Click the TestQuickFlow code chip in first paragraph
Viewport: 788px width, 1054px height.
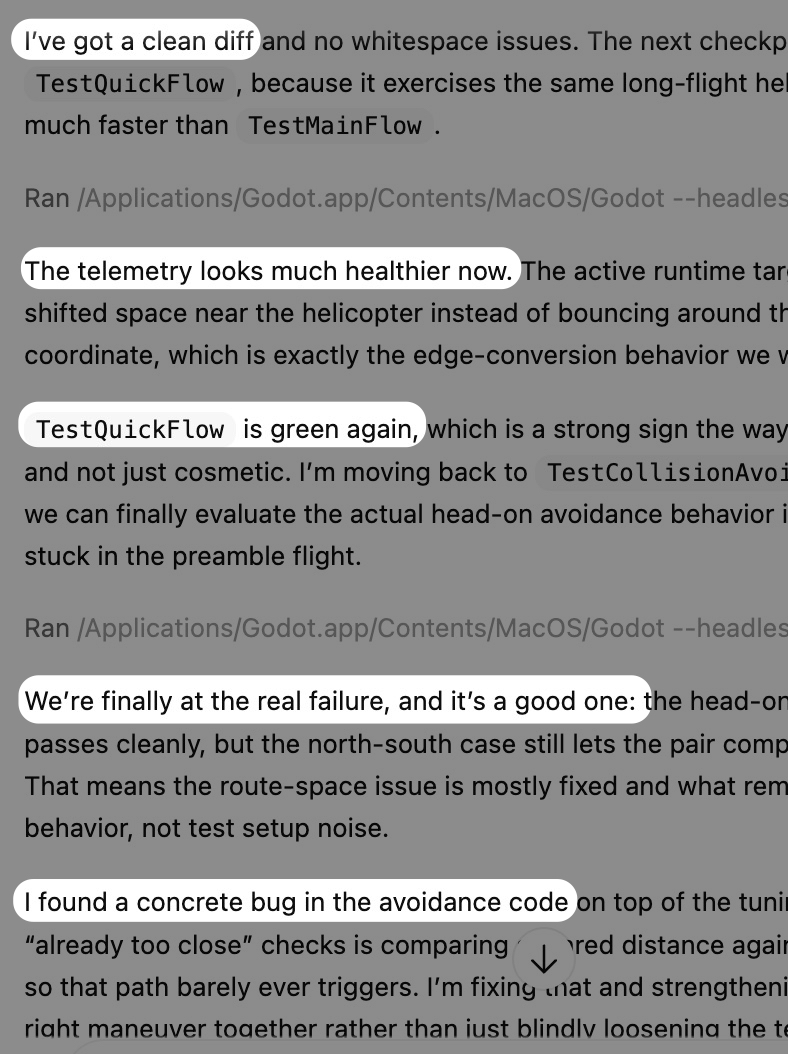coord(130,83)
